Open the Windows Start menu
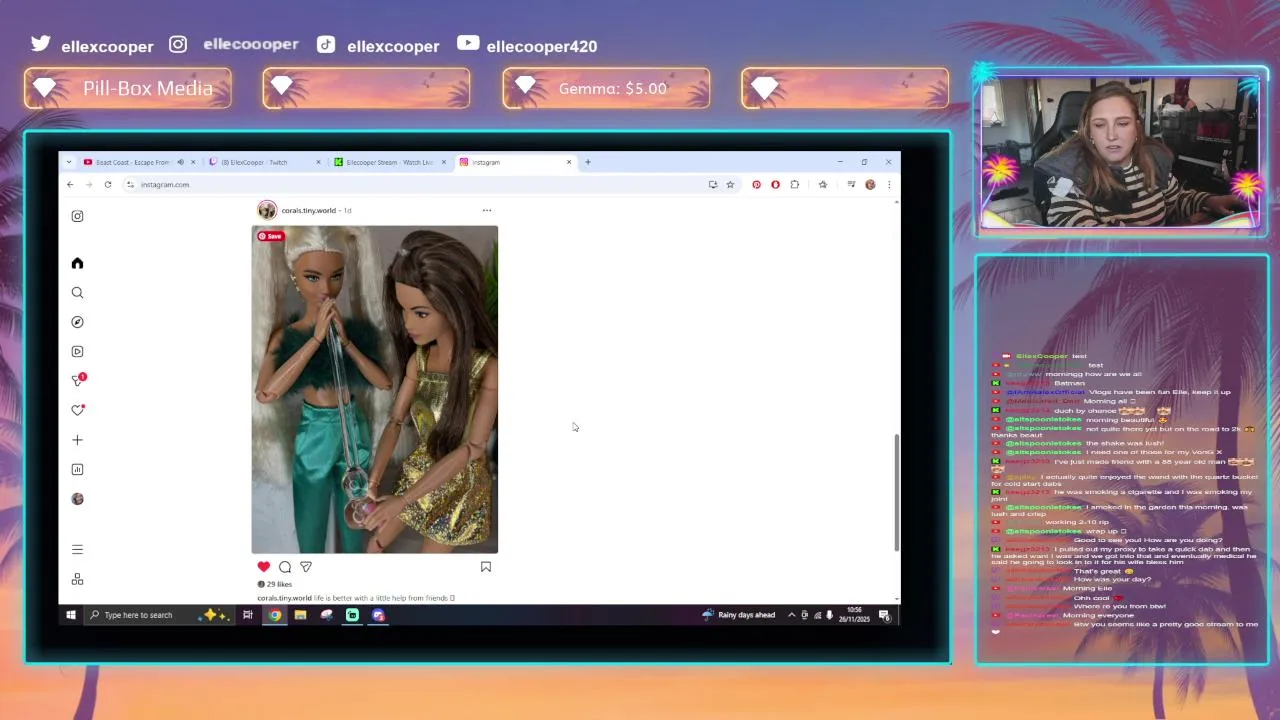 (x=71, y=615)
